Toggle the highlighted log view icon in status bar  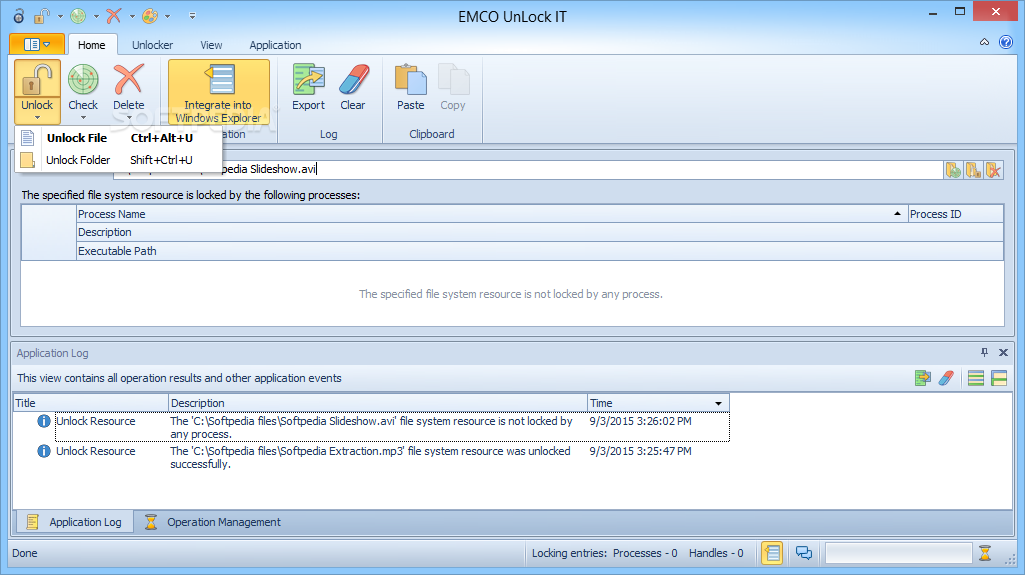click(x=772, y=553)
